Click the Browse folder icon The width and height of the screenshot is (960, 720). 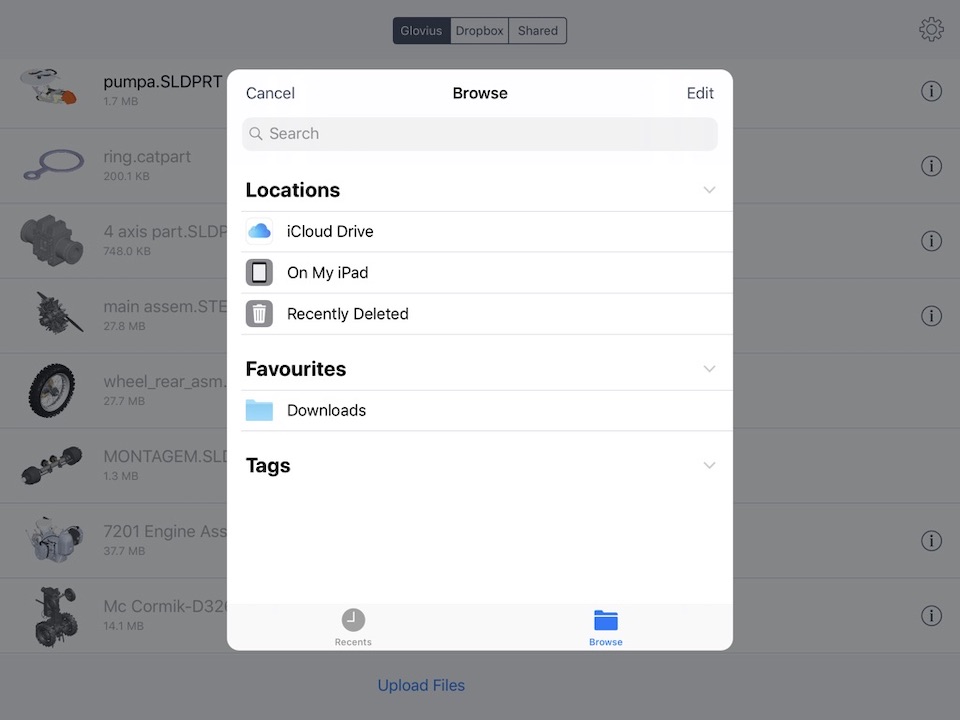(x=606, y=620)
